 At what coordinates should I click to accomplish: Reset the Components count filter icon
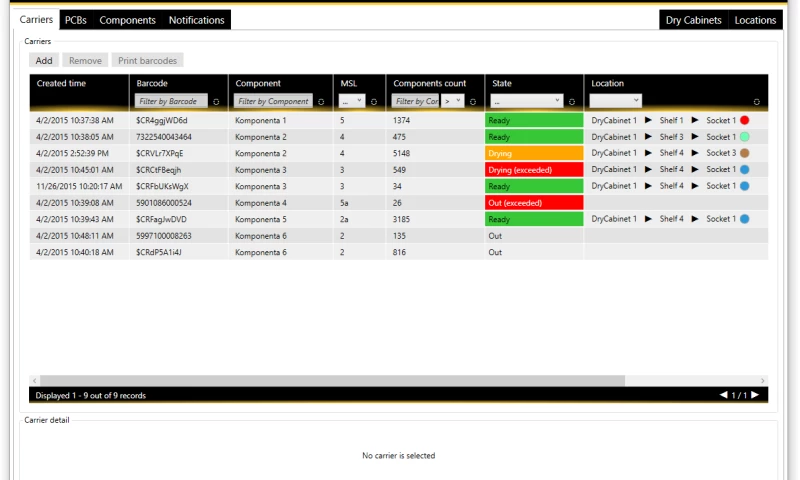coord(473,101)
